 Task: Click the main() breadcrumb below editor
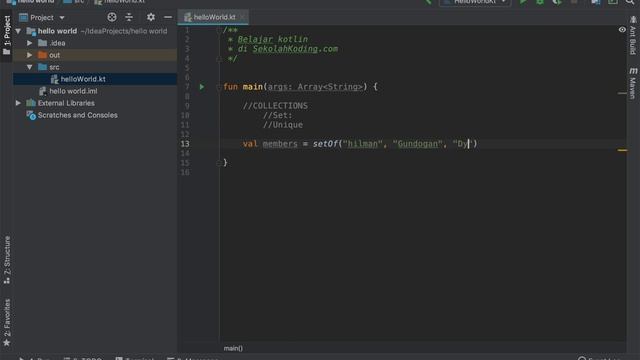point(233,348)
